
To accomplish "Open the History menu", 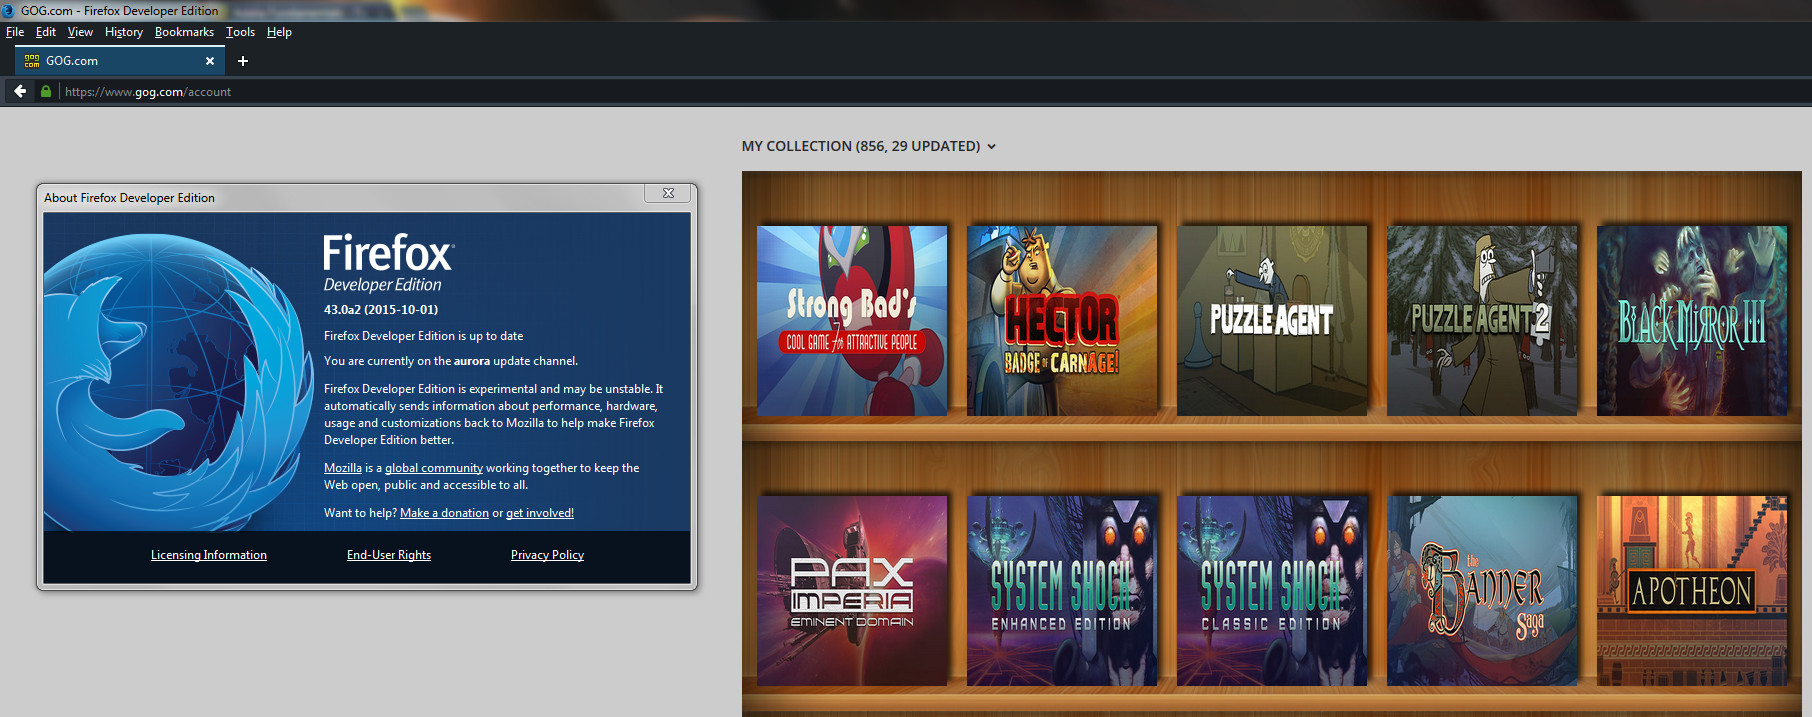I will click(x=124, y=32).
